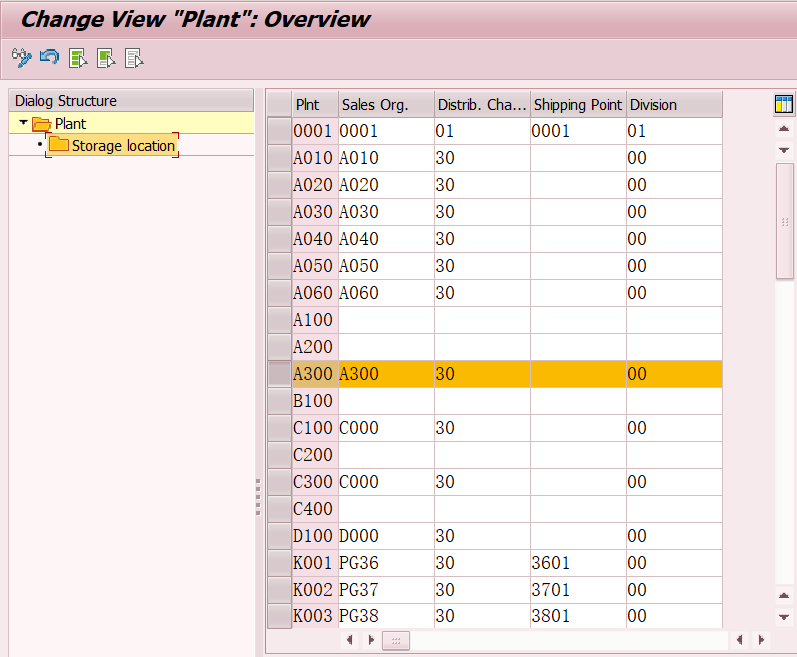This screenshot has height=657, width=797.
Task: Select row for plant D100 via row selector
Action: tap(279, 536)
